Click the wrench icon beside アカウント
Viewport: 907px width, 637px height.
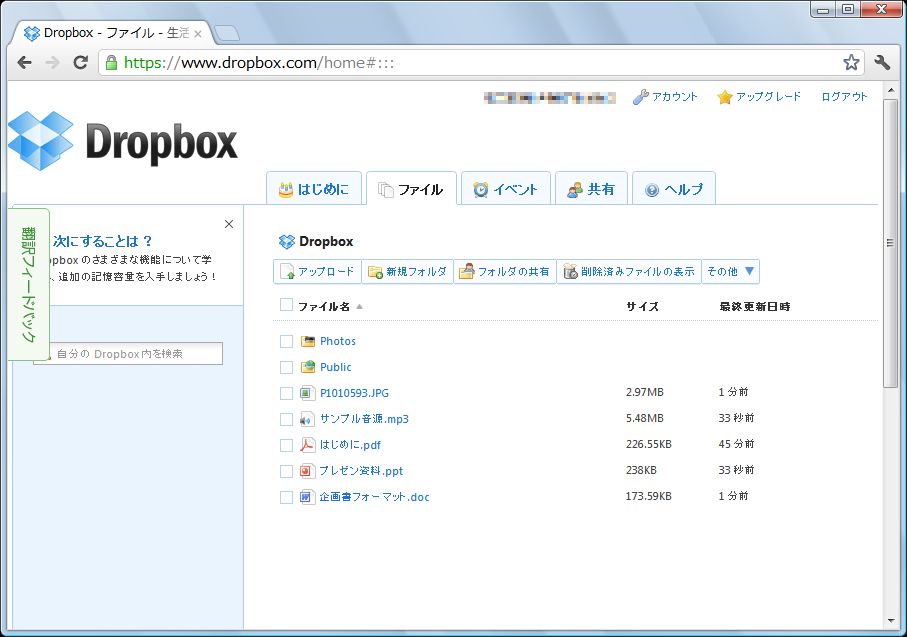point(640,97)
